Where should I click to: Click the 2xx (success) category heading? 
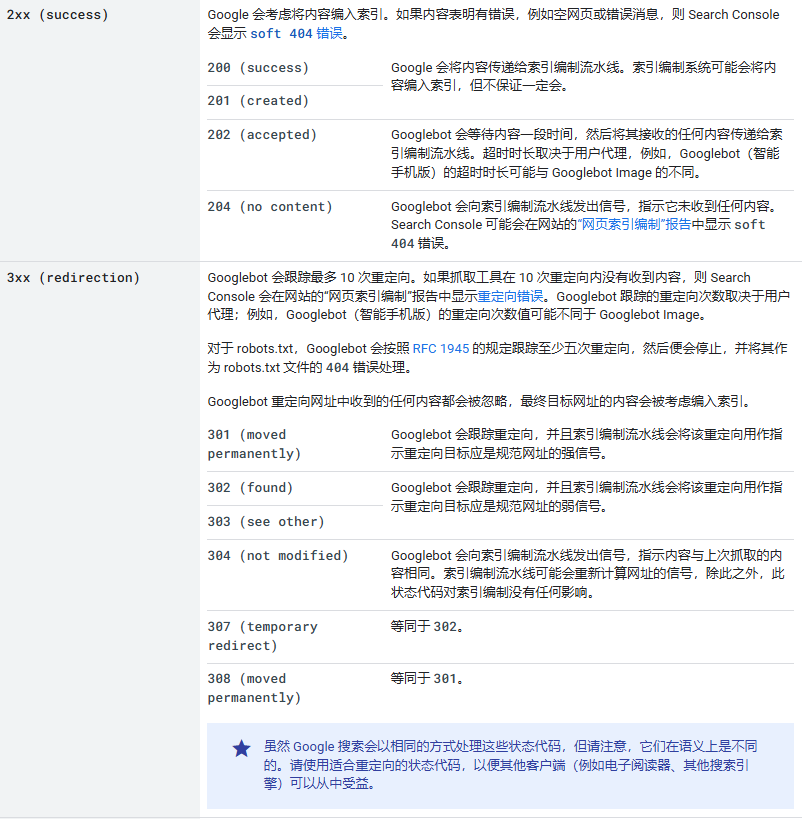point(58,15)
